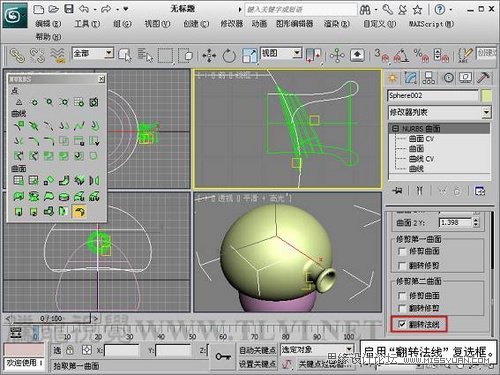Select Create Point icon in toolbox point row

click(x=19, y=102)
